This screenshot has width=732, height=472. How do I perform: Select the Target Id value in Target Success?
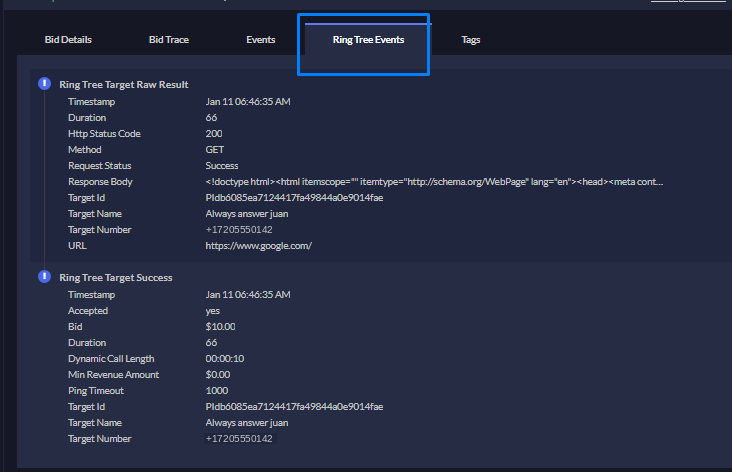click(294, 407)
